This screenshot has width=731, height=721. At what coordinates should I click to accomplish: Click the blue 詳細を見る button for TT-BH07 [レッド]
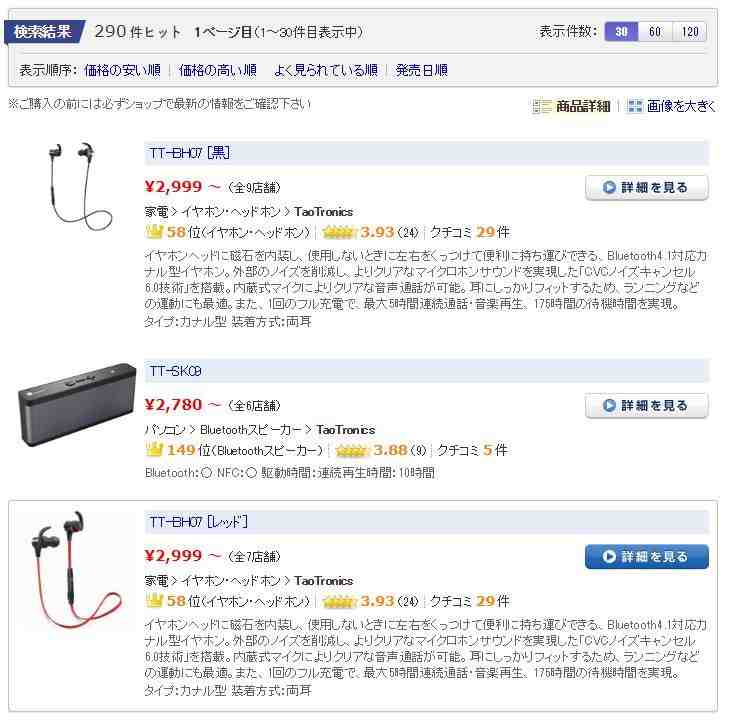tap(647, 556)
